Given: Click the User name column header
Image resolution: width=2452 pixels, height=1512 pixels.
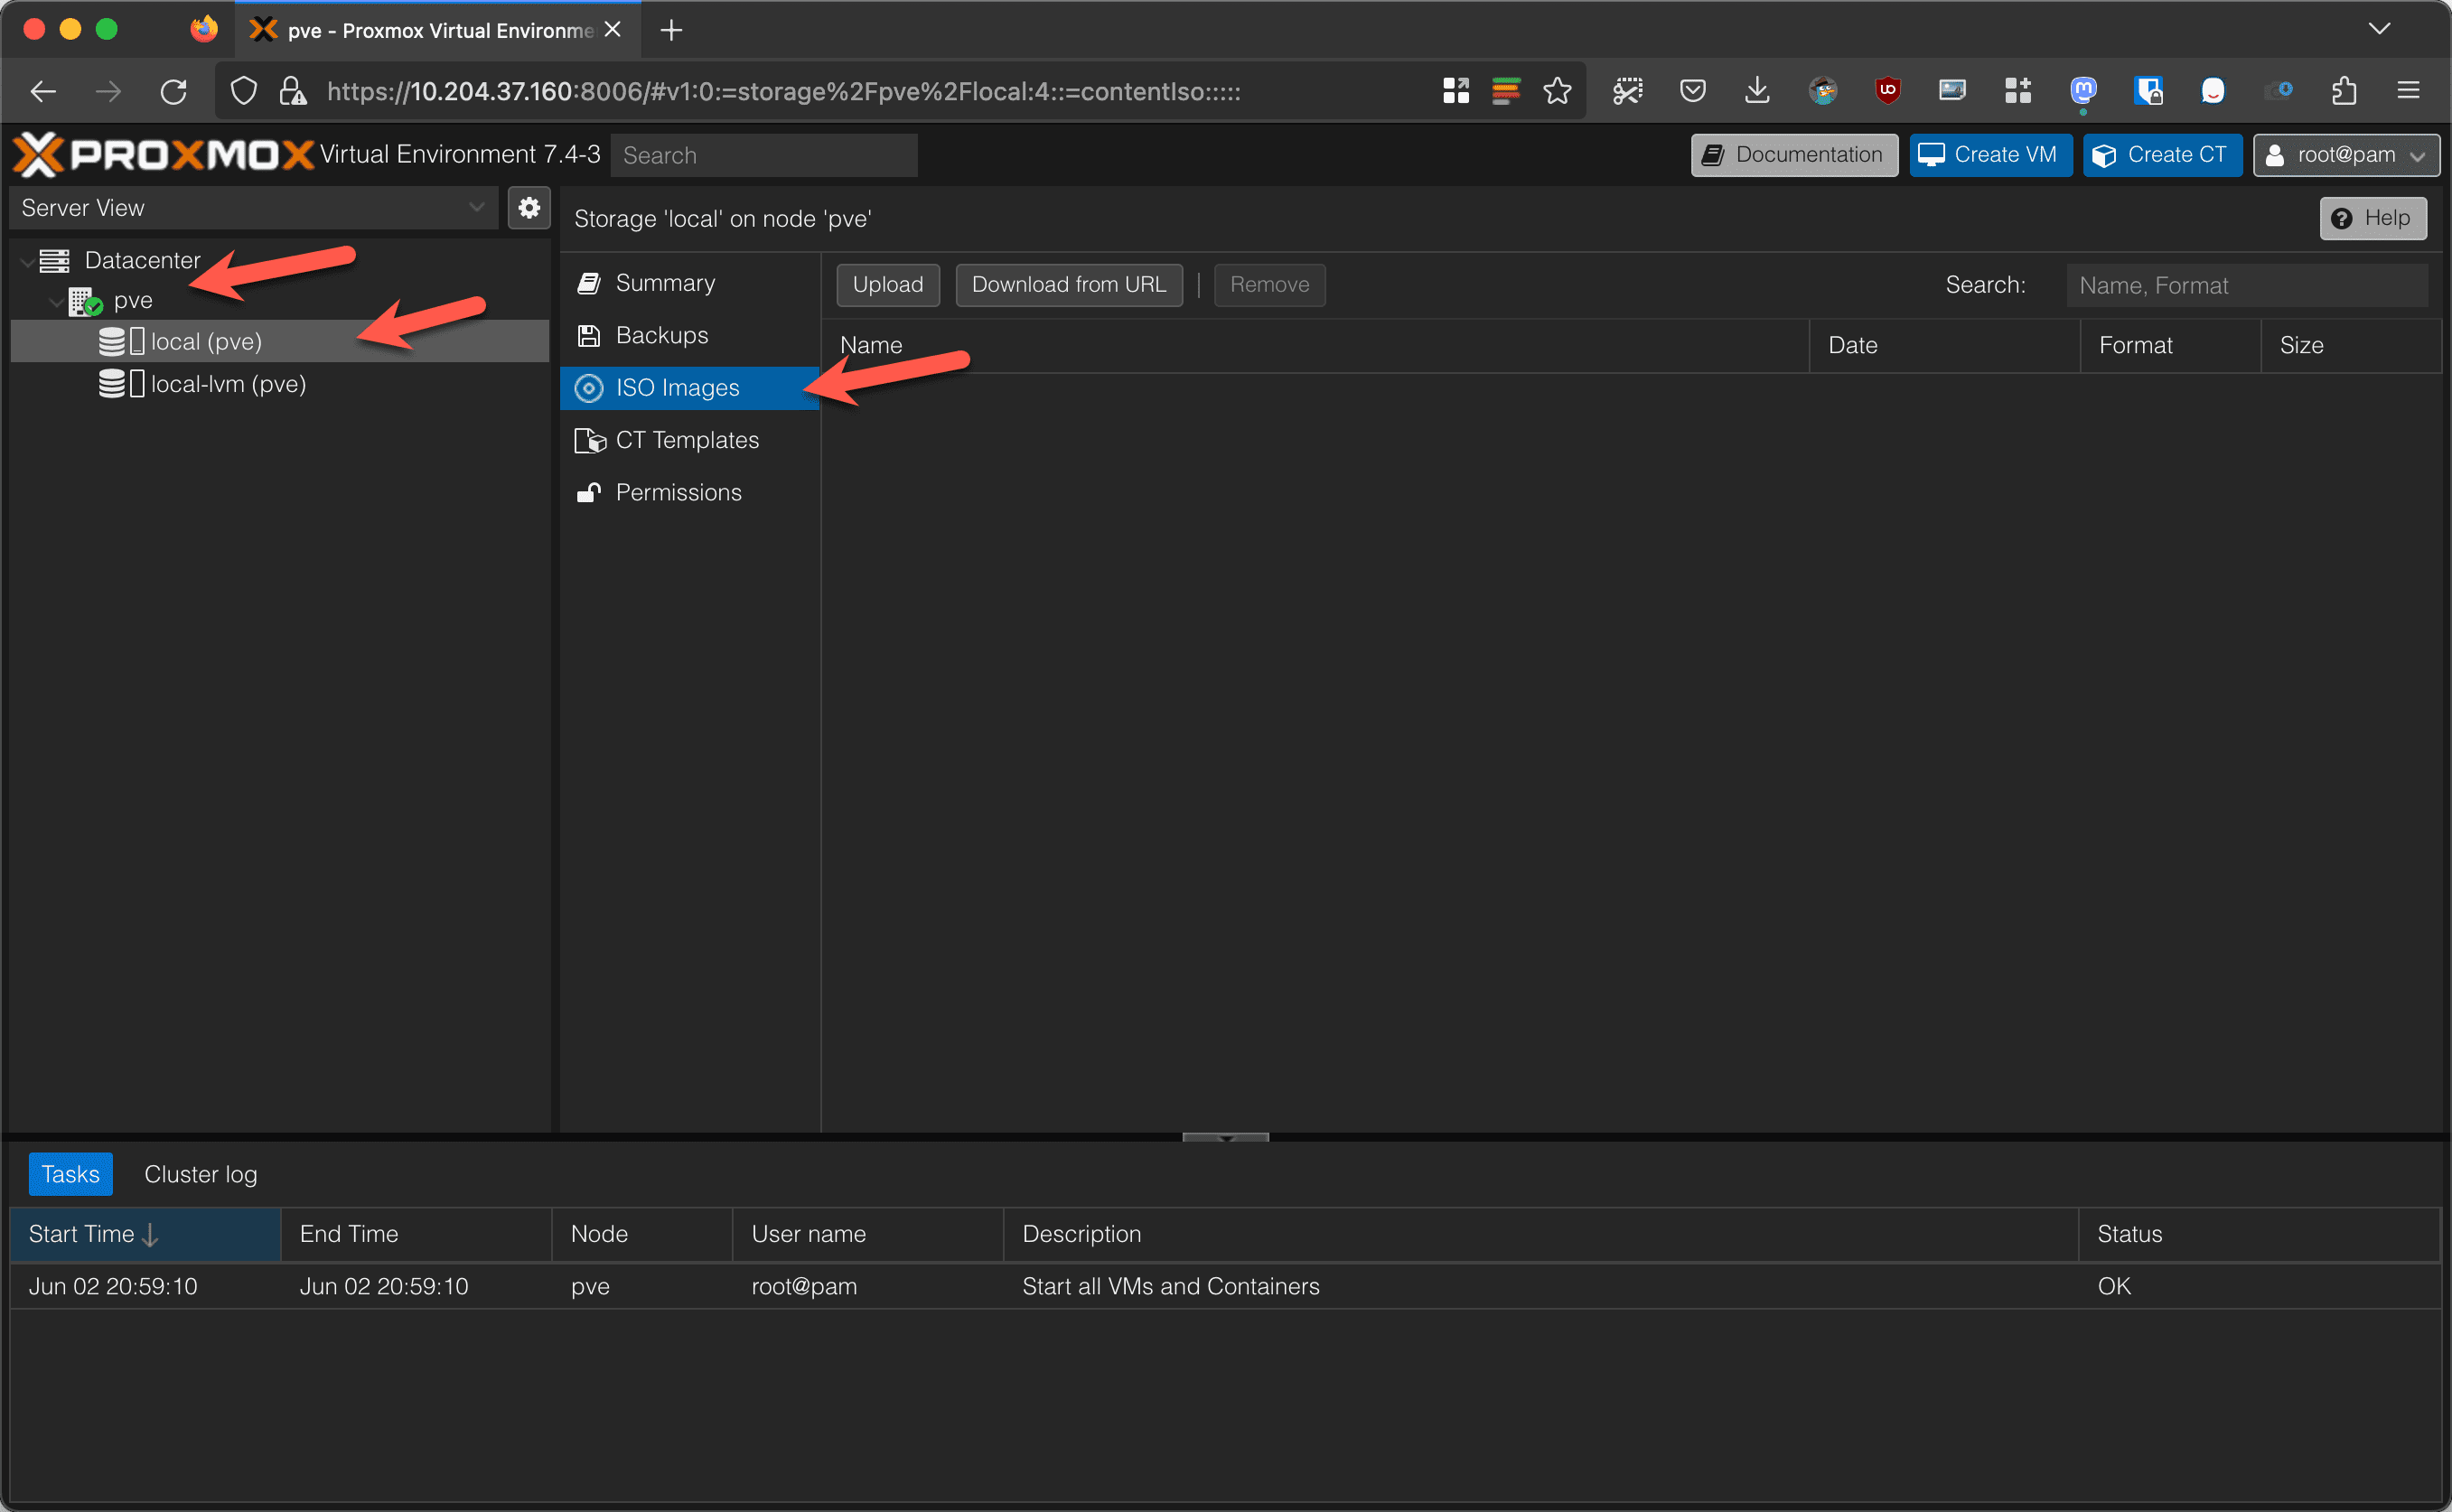Looking at the screenshot, I should (x=868, y=1234).
